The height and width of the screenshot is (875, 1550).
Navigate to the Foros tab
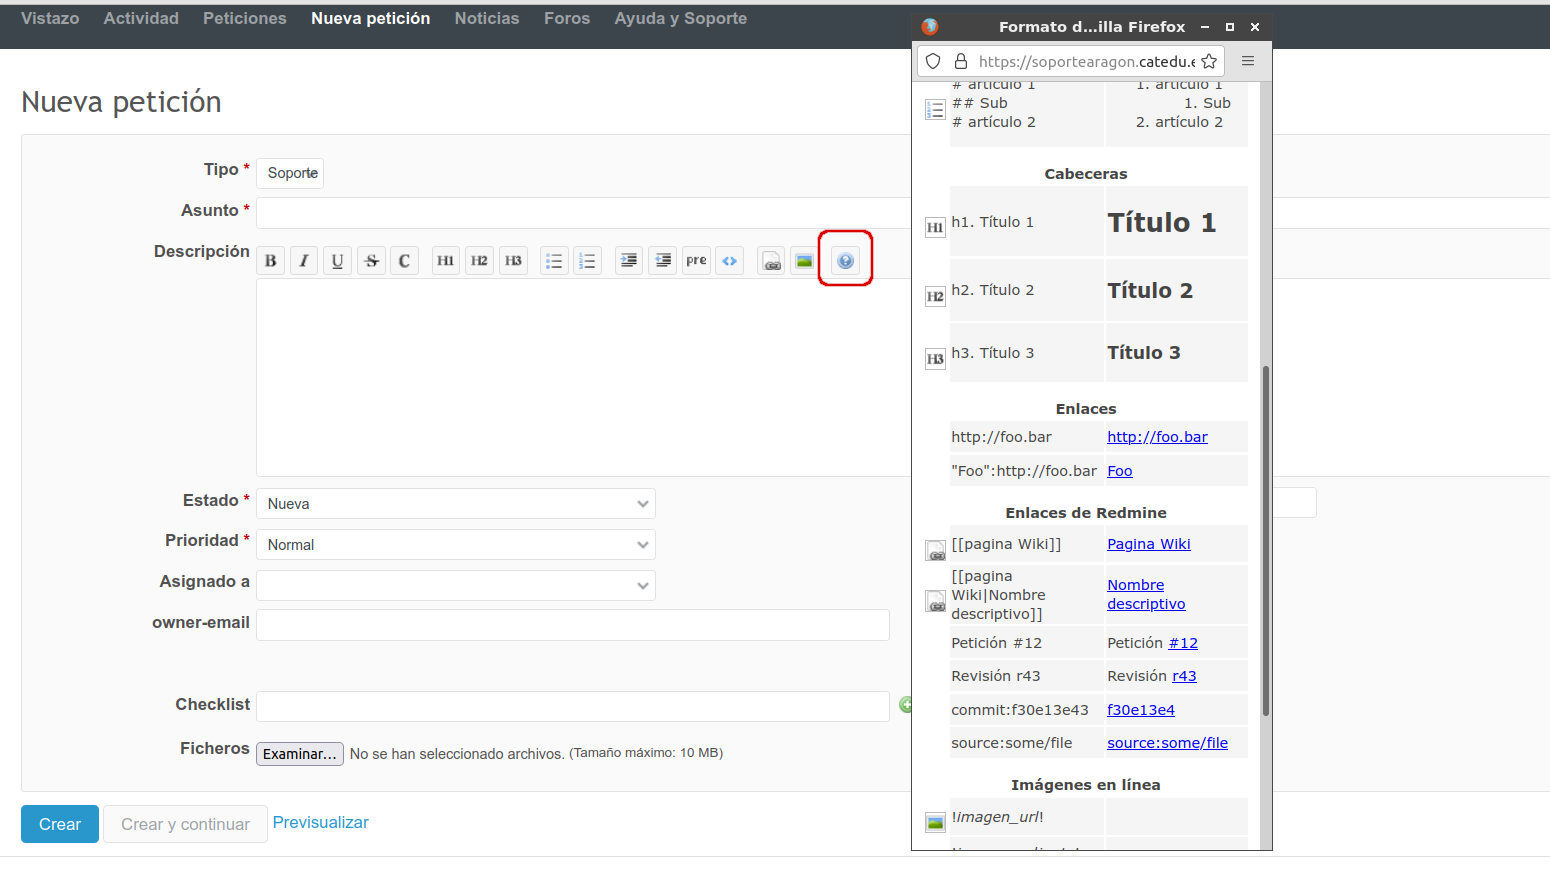(567, 18)
